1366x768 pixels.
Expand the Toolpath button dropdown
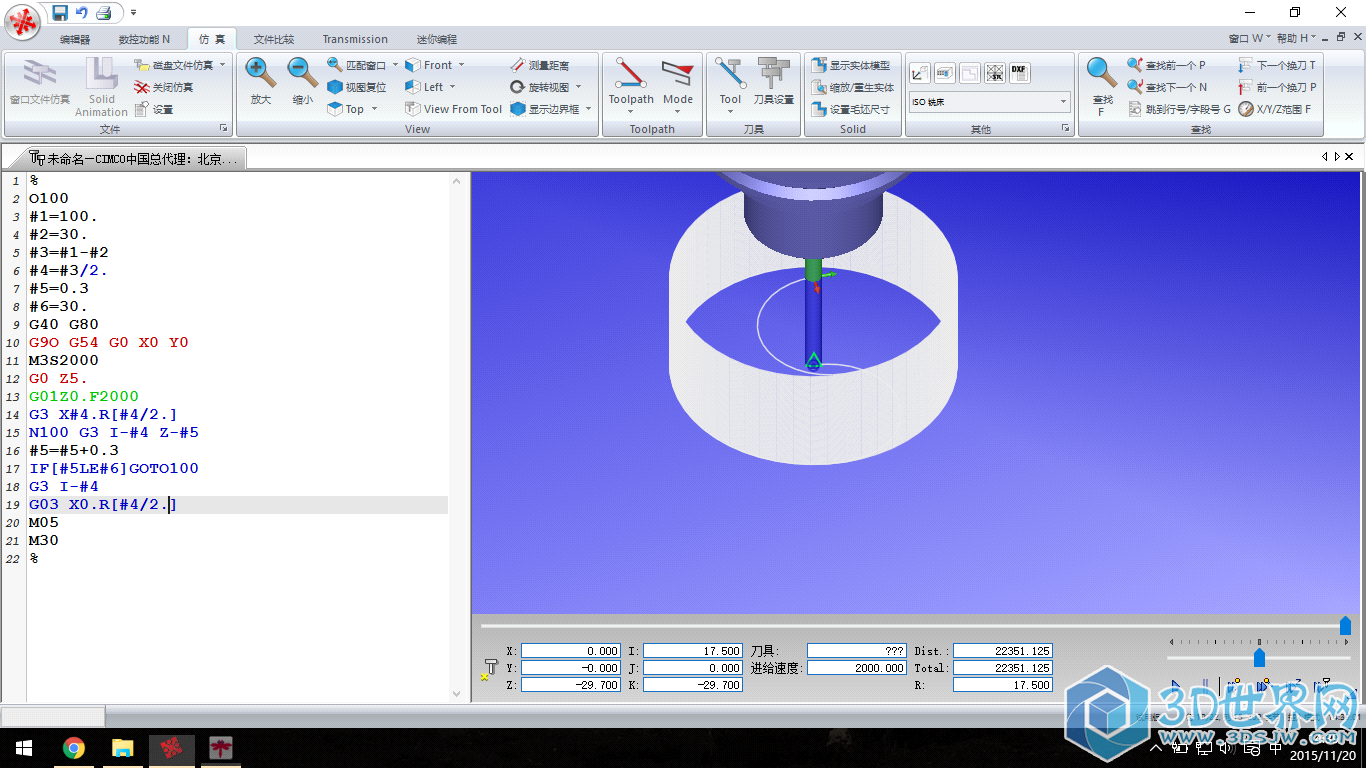click(631, 111)
